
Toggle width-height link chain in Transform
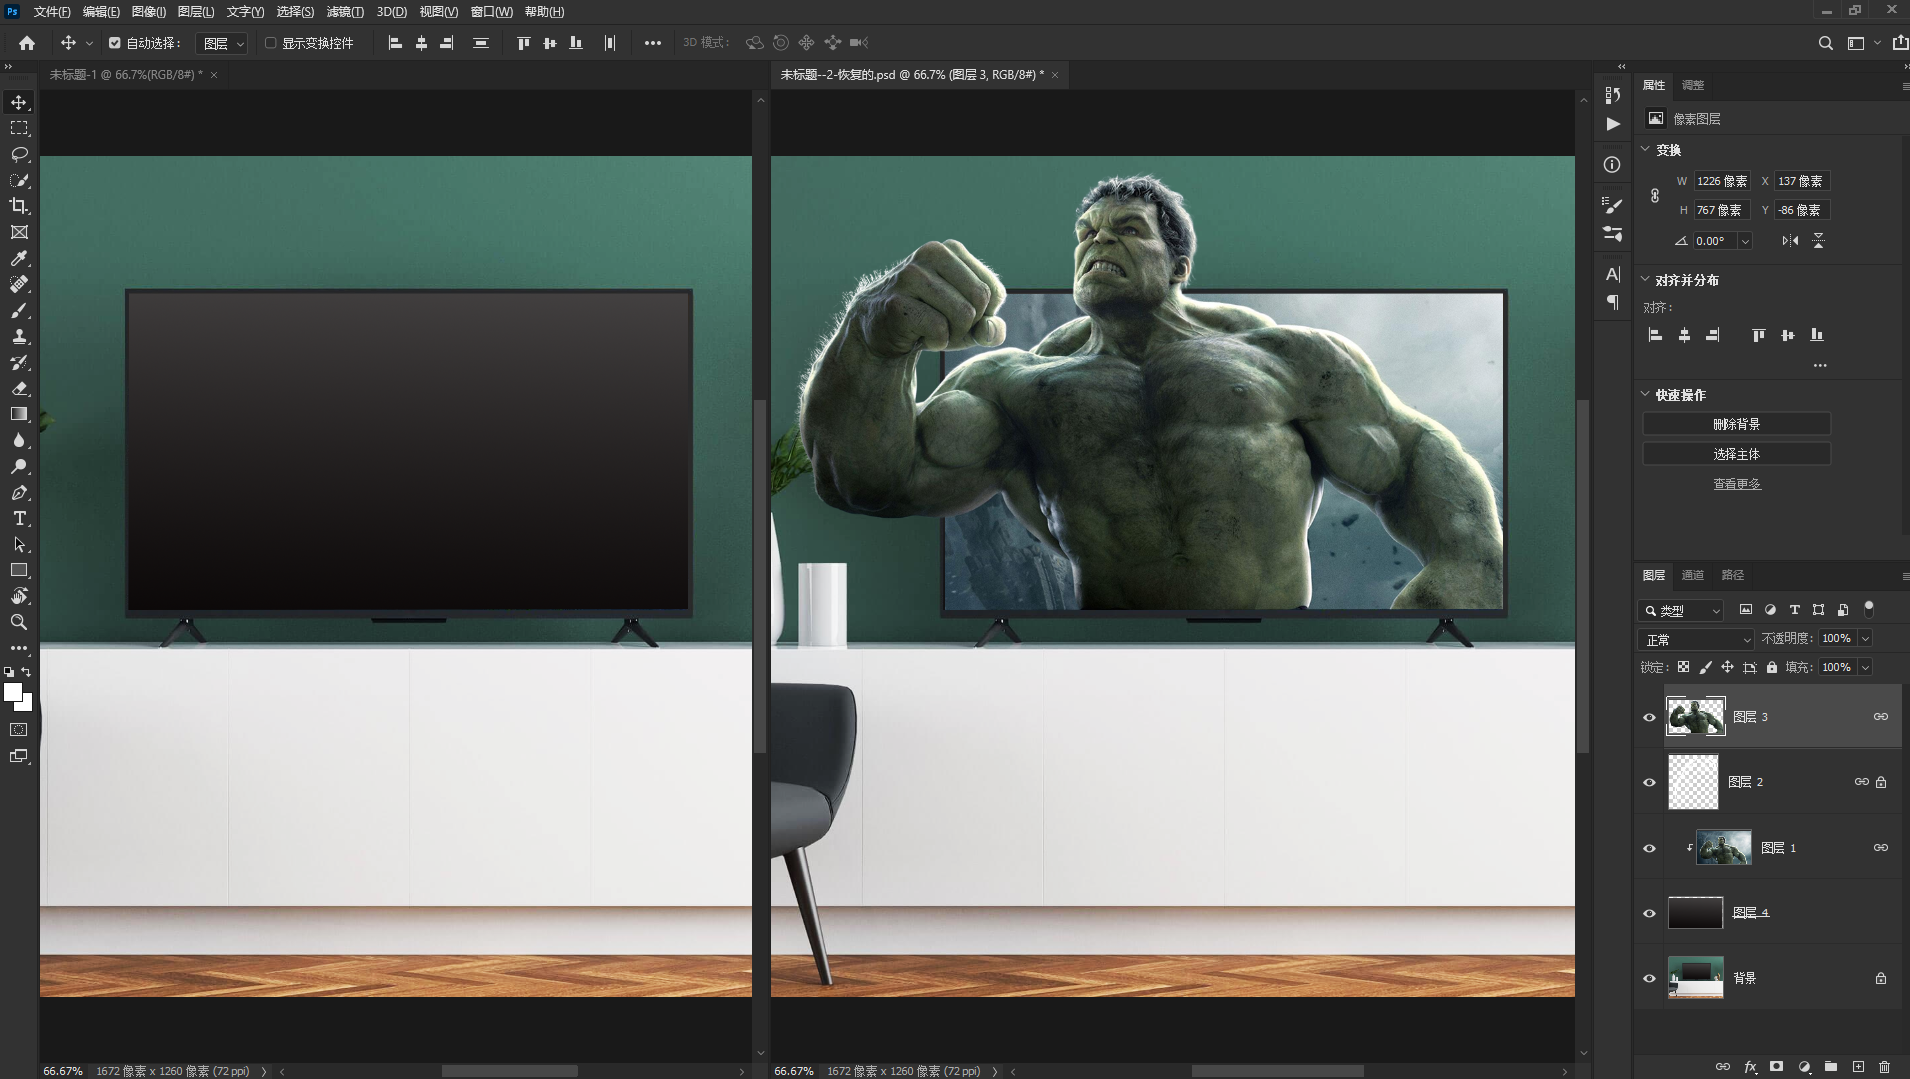1655,196
